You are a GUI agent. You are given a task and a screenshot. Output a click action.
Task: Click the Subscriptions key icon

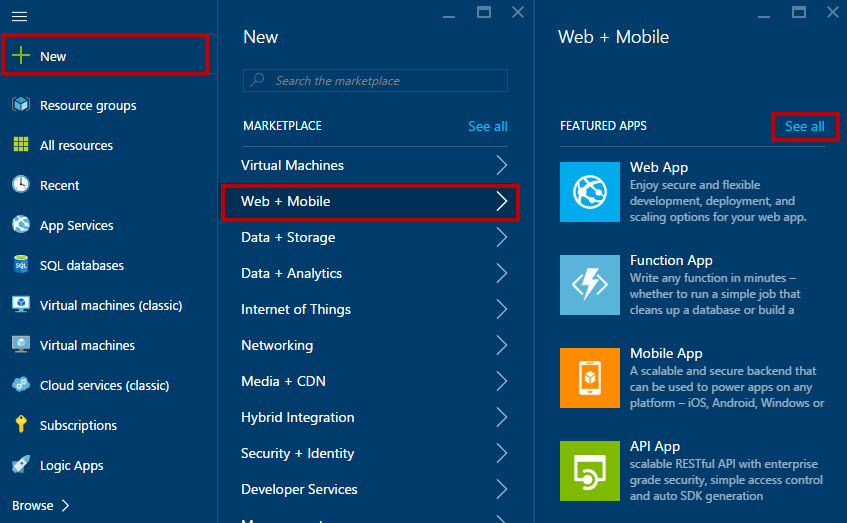tap(21, 424)
